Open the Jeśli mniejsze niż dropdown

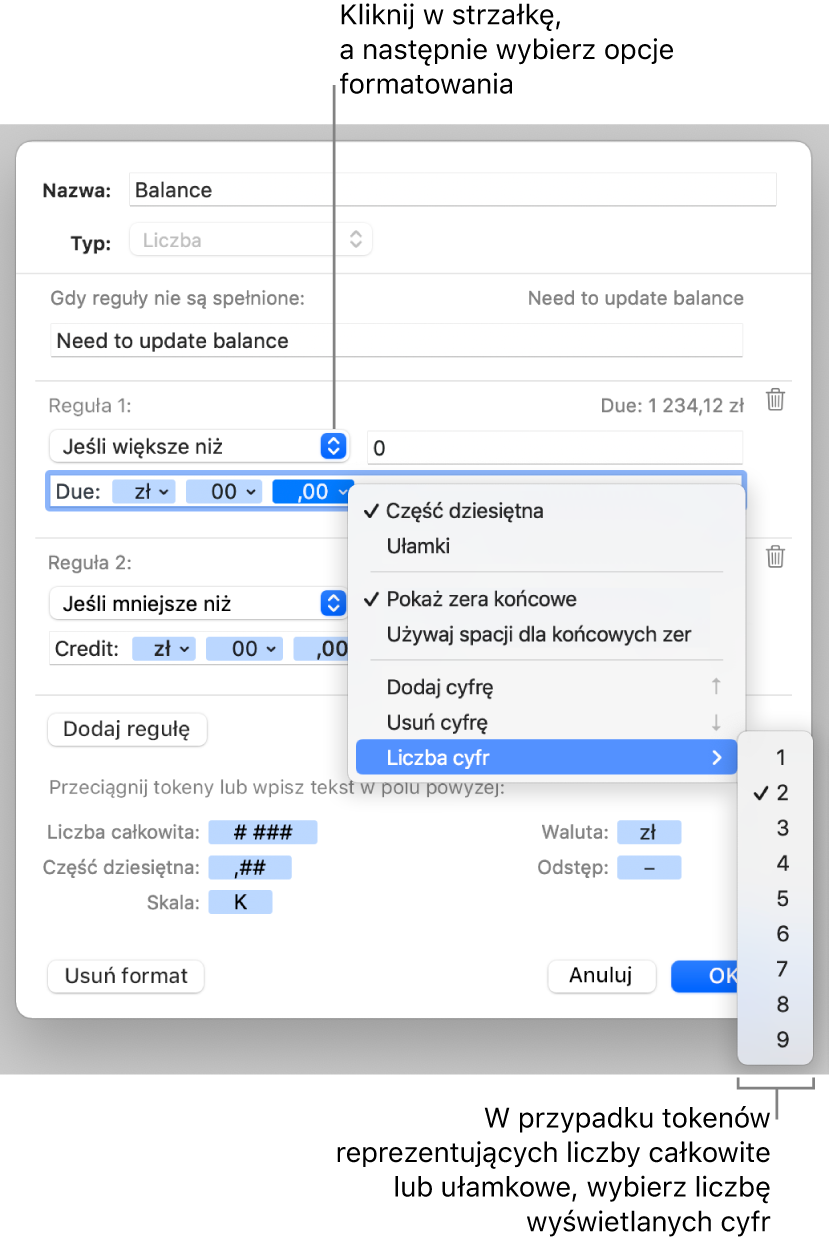point(197,604)
